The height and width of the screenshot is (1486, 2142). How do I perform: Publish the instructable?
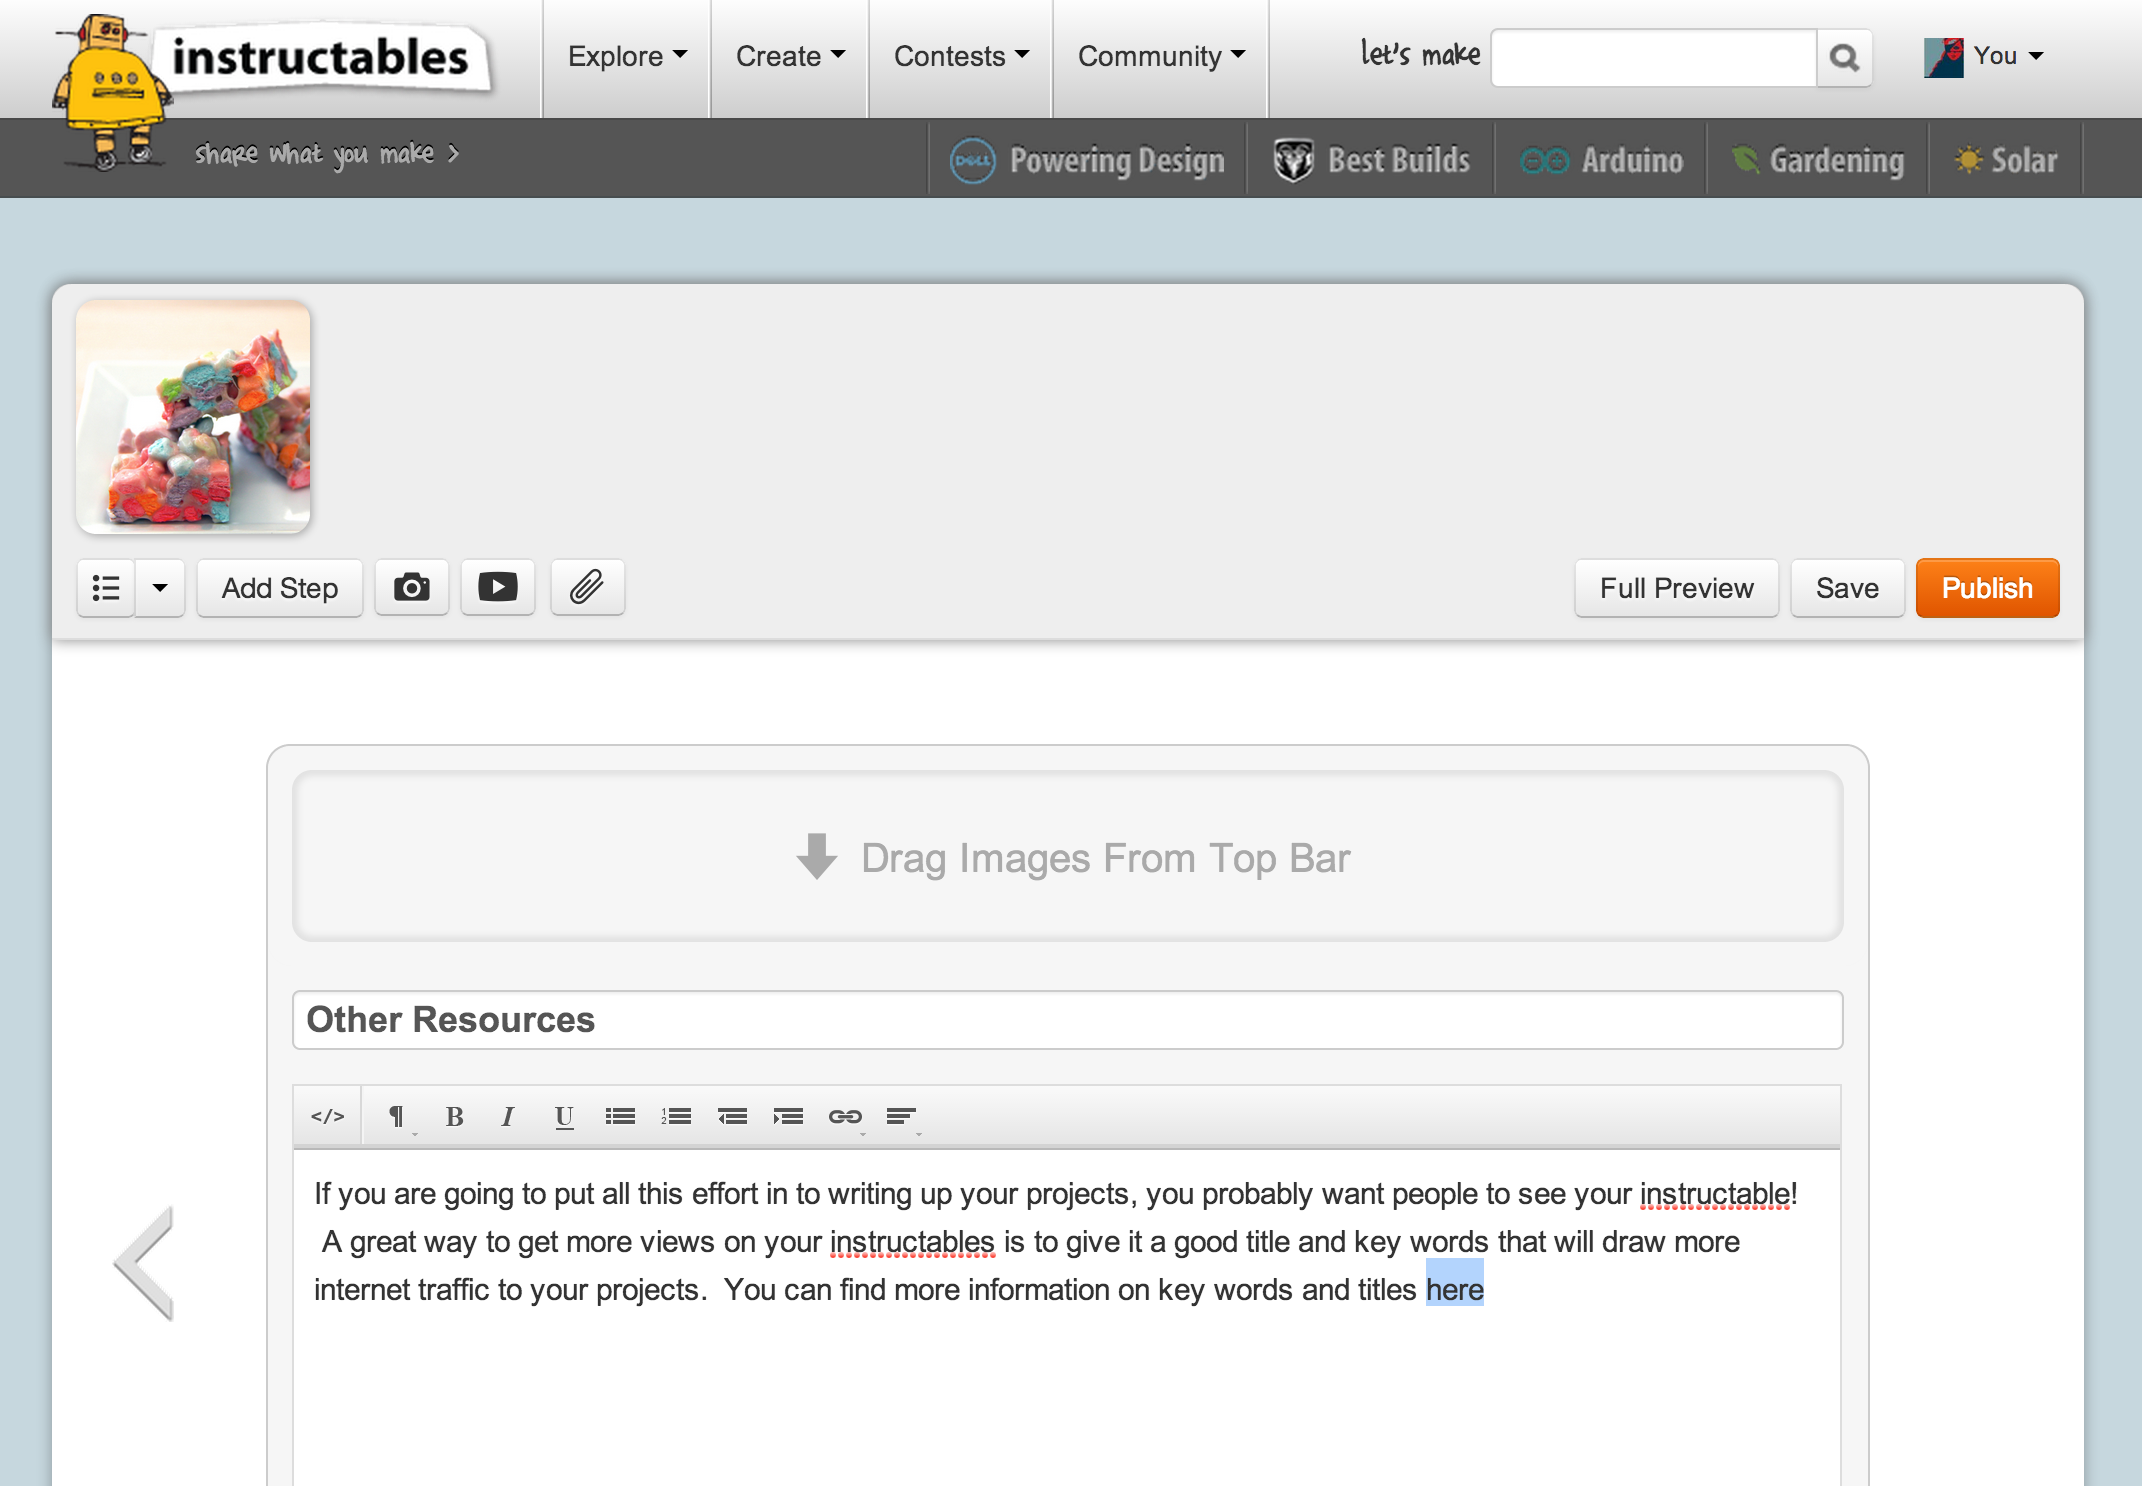coord(1986,588)
